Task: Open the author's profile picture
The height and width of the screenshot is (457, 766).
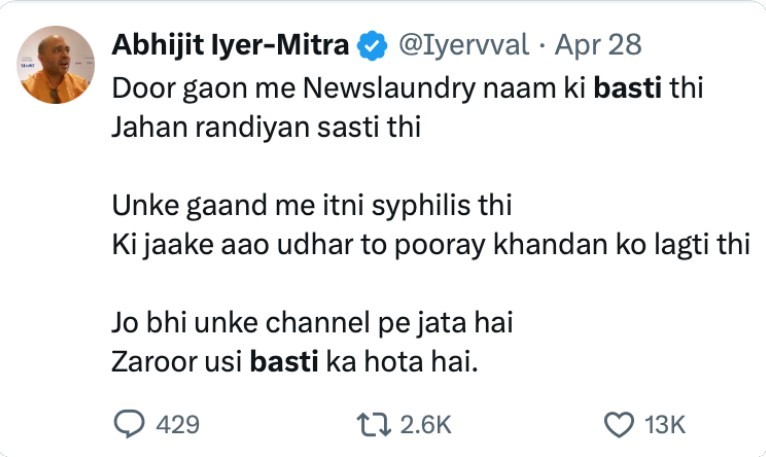Action: [56, 65]
